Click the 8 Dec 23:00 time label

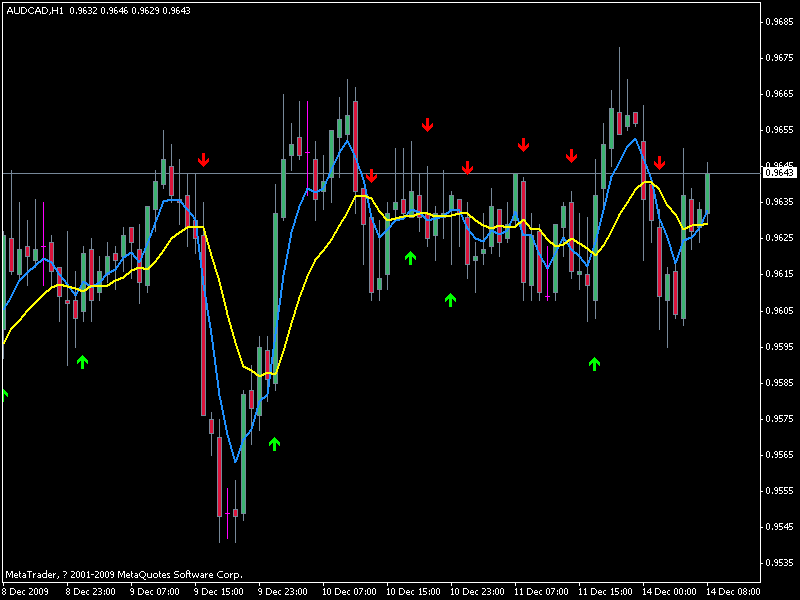click(x=91, y=592)
